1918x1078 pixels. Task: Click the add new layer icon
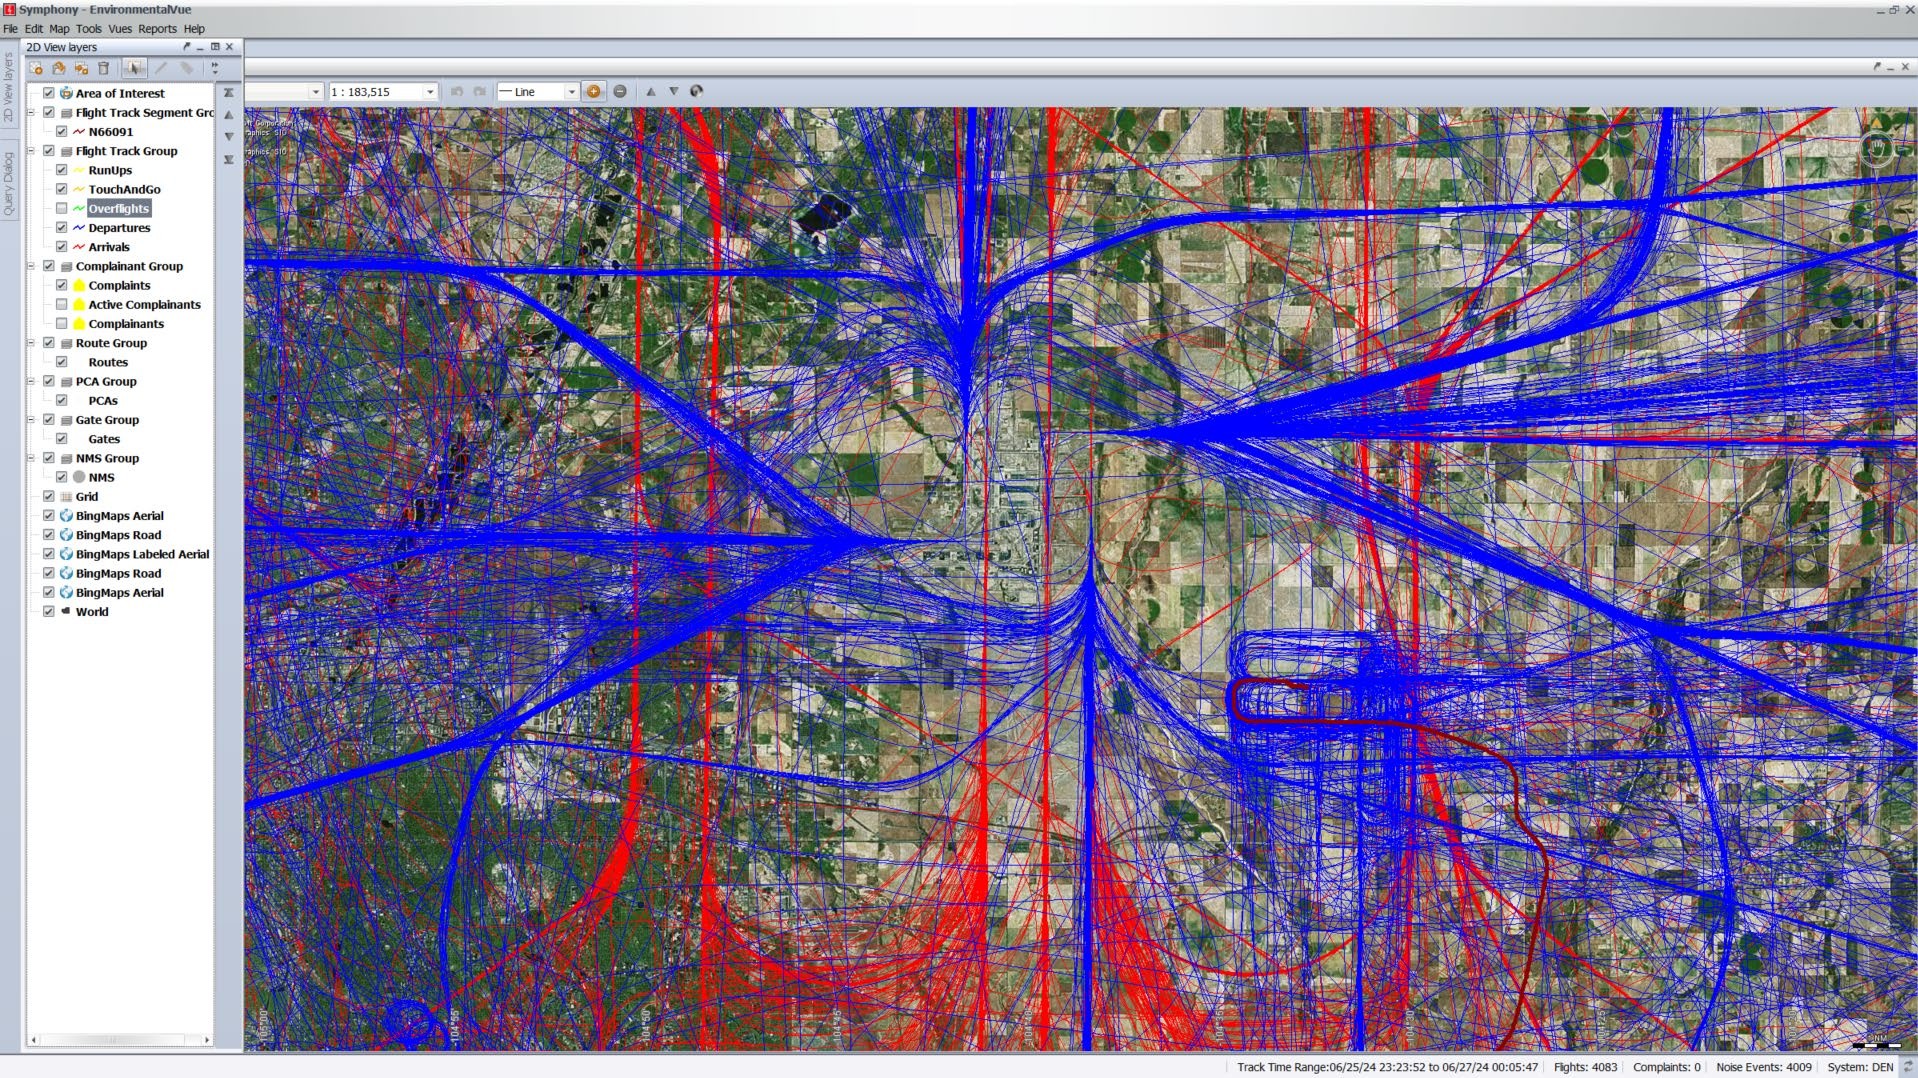(x=36, y=68)
